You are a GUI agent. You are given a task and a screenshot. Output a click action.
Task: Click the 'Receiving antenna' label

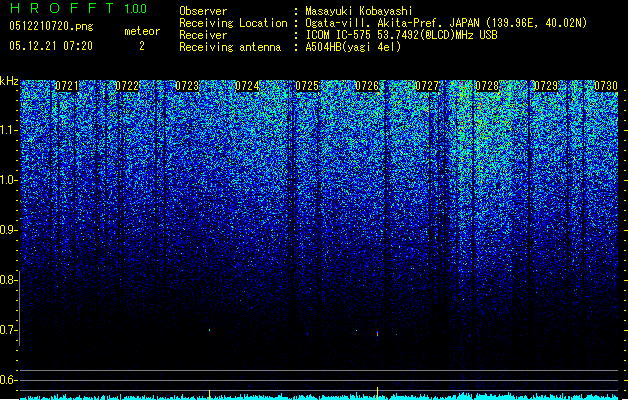(230, 47)
